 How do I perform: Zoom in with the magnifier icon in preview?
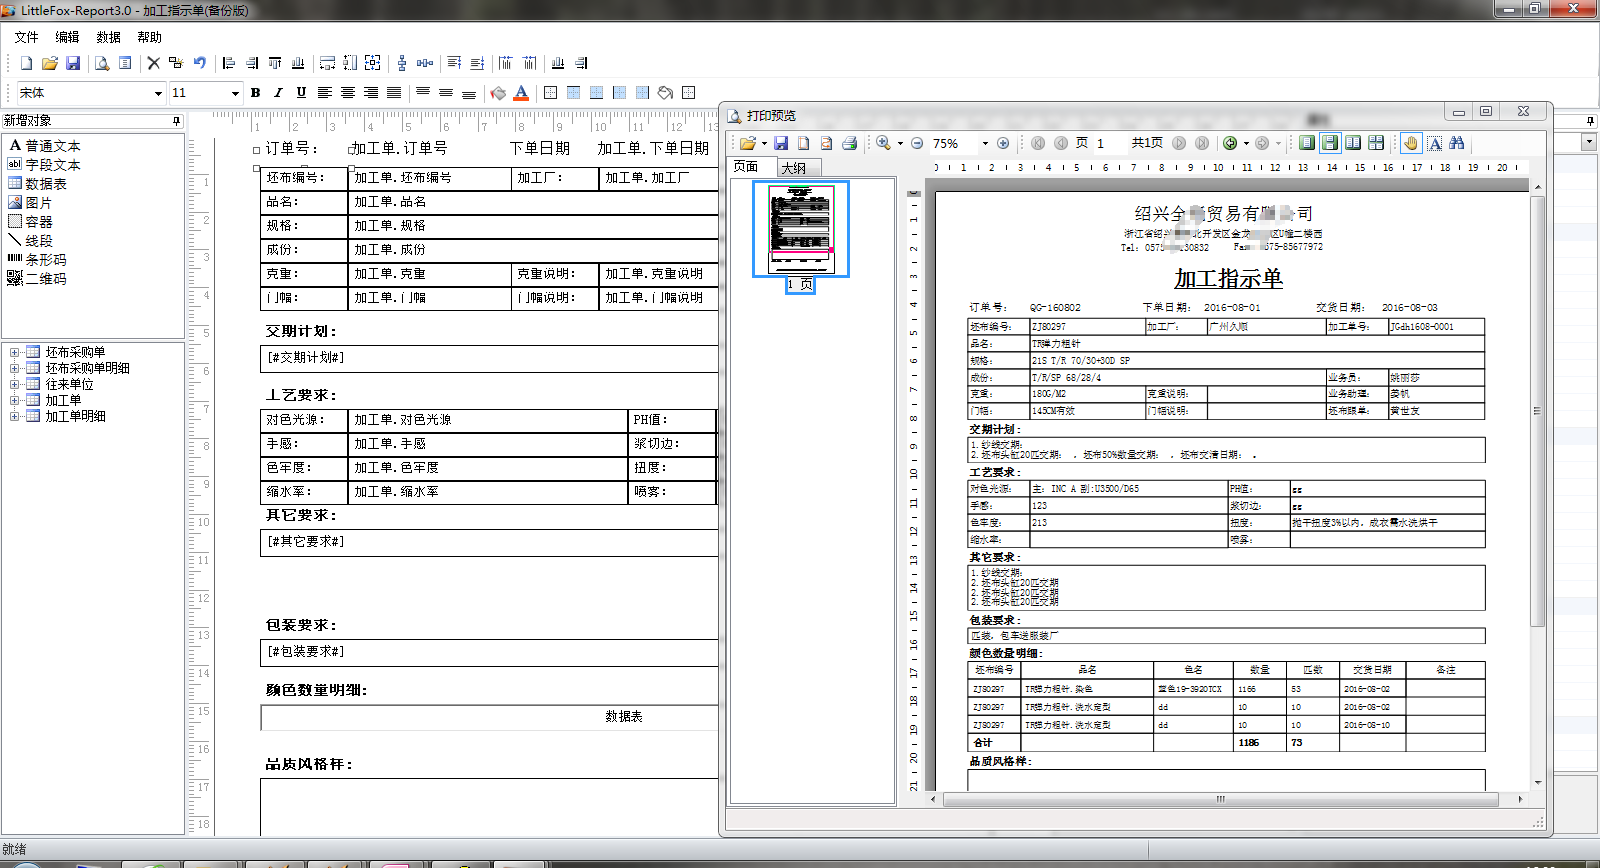point(883,143)
